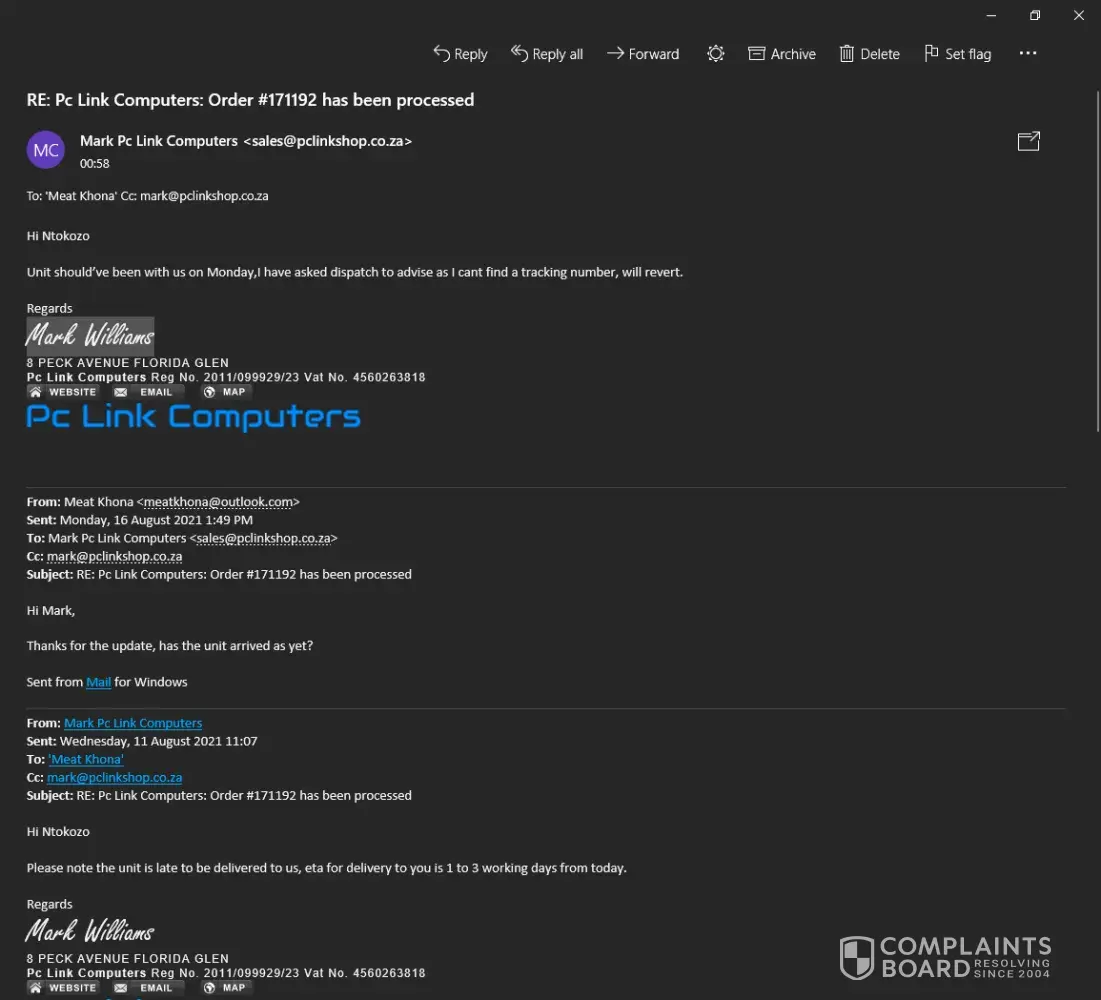The width and height of the screenshot is (1101, 1000).
Task: Click the 'Meat Khona' recipient link
Action: click(86, 759)
